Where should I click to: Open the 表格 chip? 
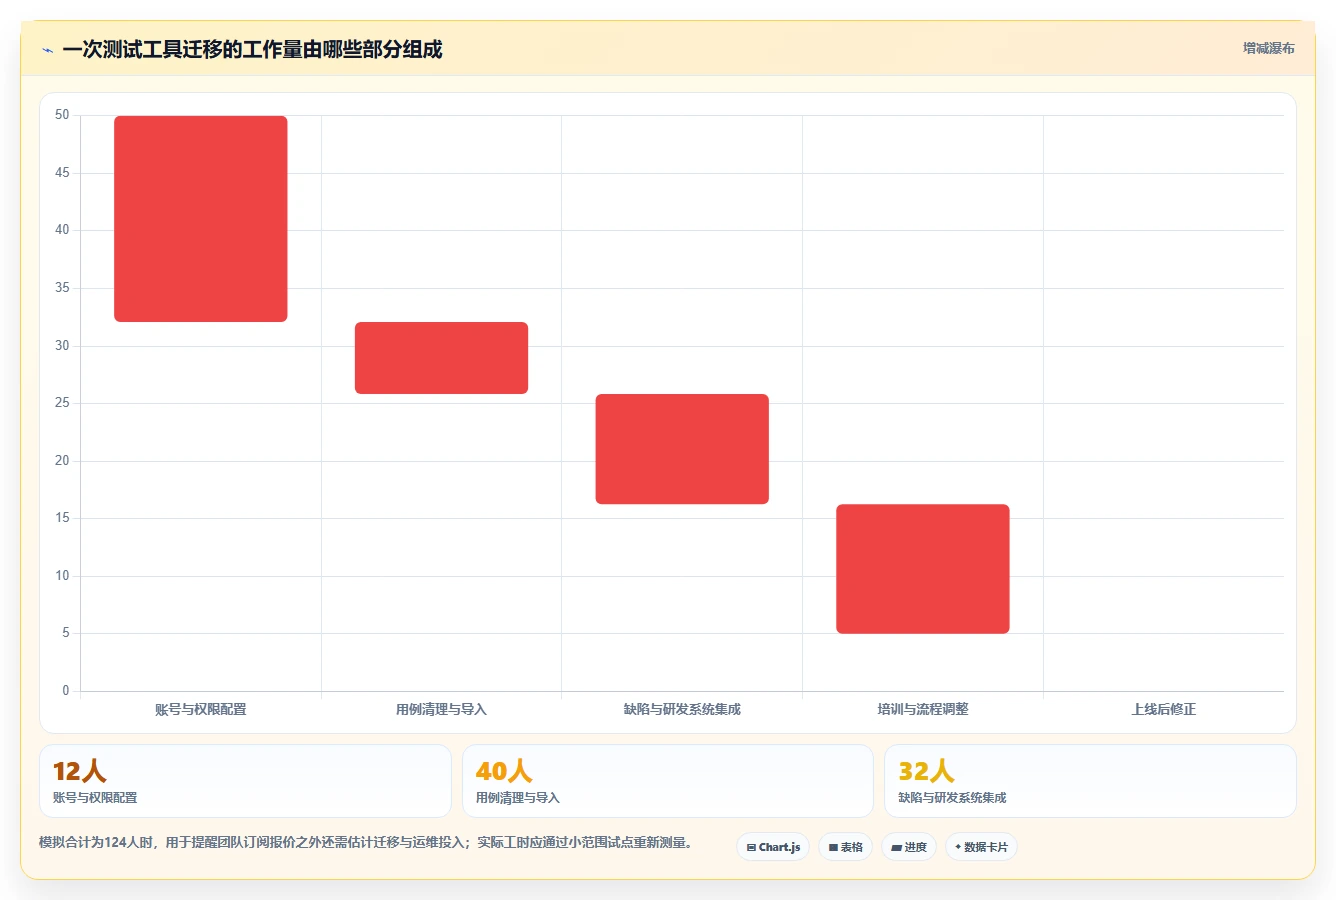(845, 847)
